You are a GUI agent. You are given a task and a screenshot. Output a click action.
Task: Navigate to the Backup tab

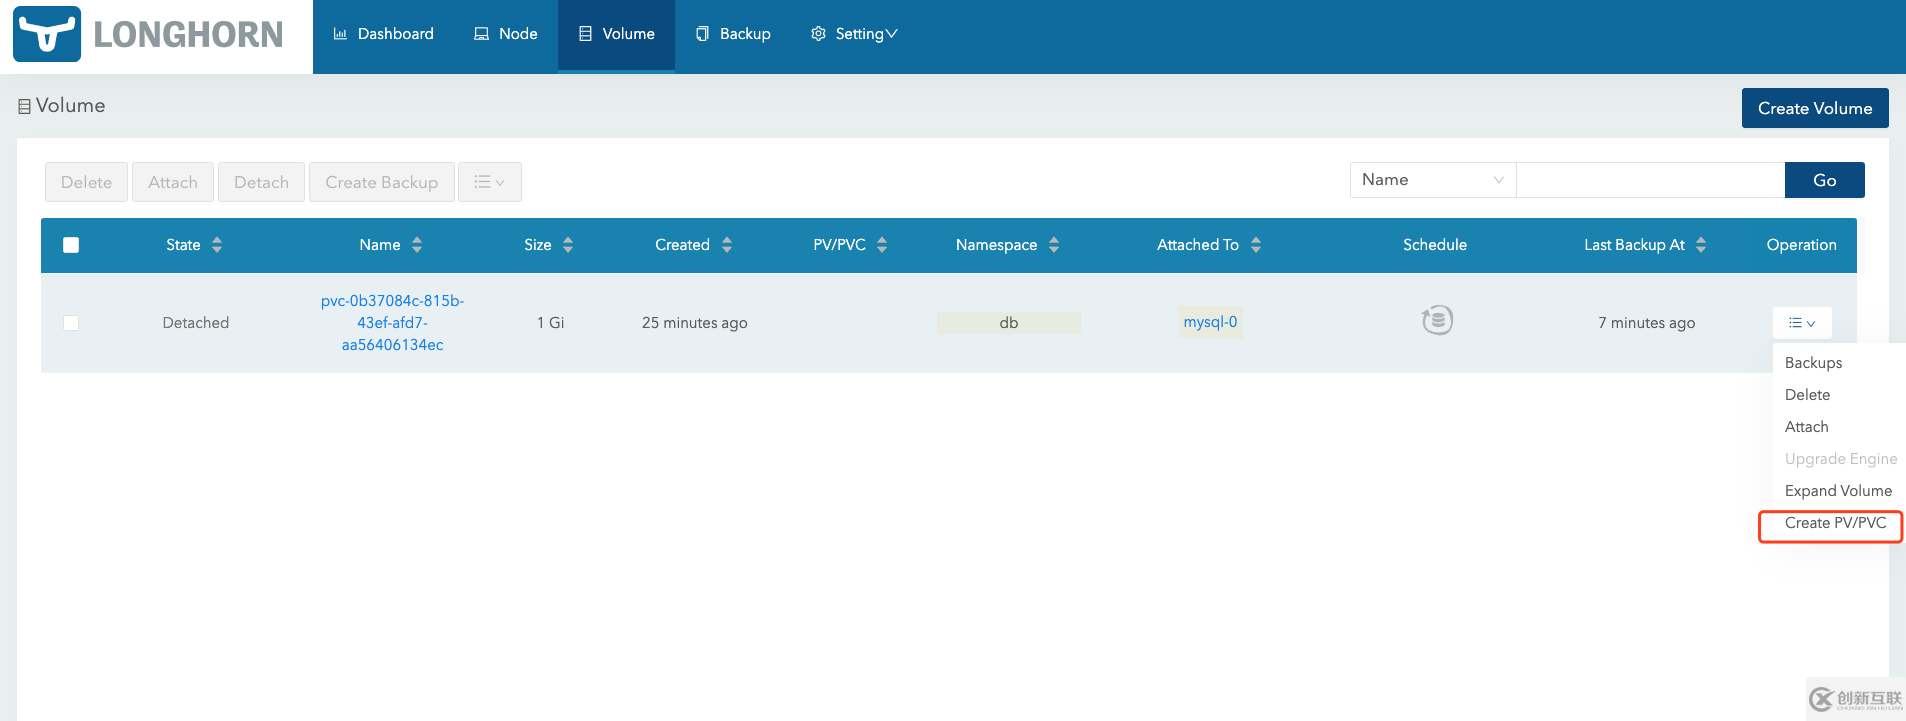coord(733,34)
